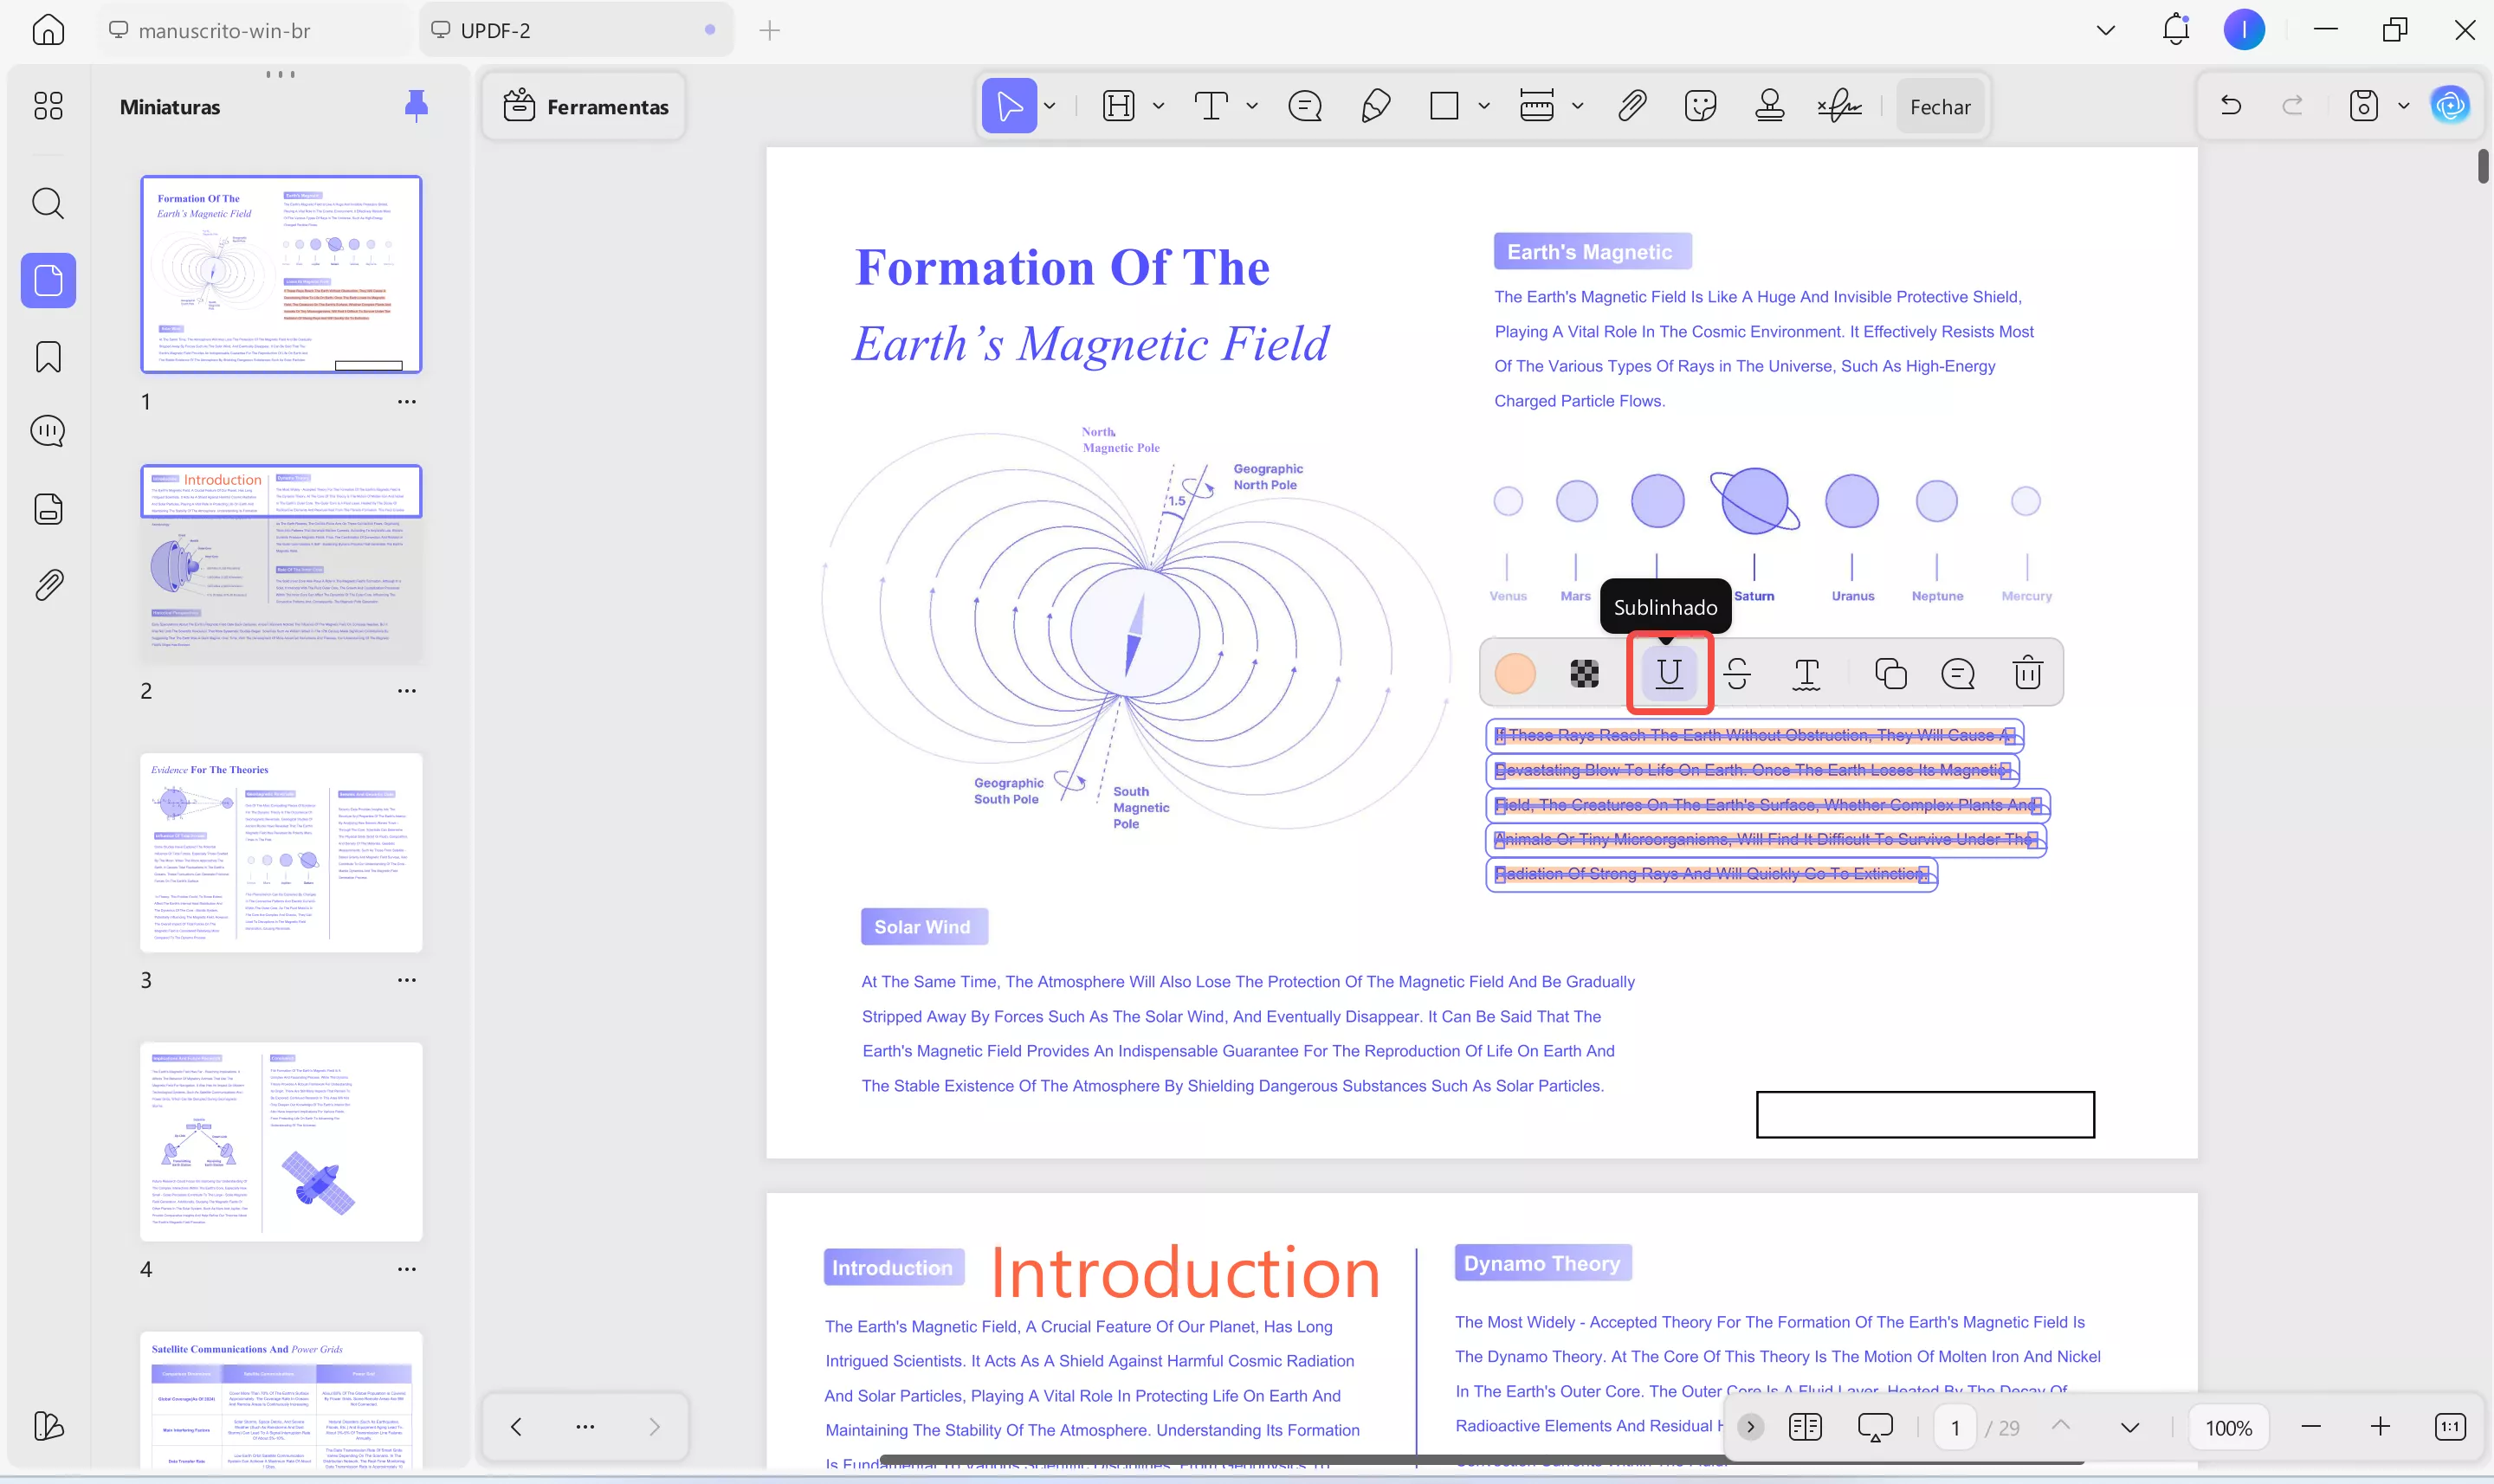Toggle two-page reading view icon

[x=1805, y=1427]
